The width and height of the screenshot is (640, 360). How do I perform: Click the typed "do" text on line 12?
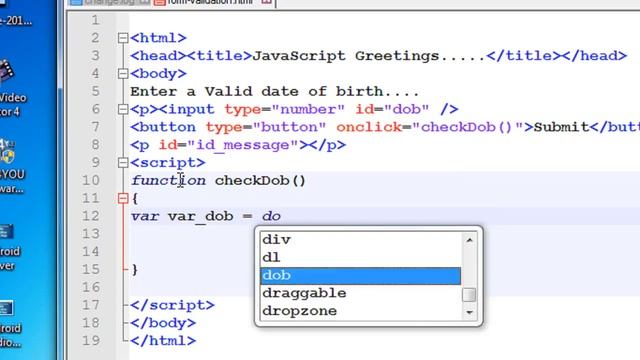271,216
